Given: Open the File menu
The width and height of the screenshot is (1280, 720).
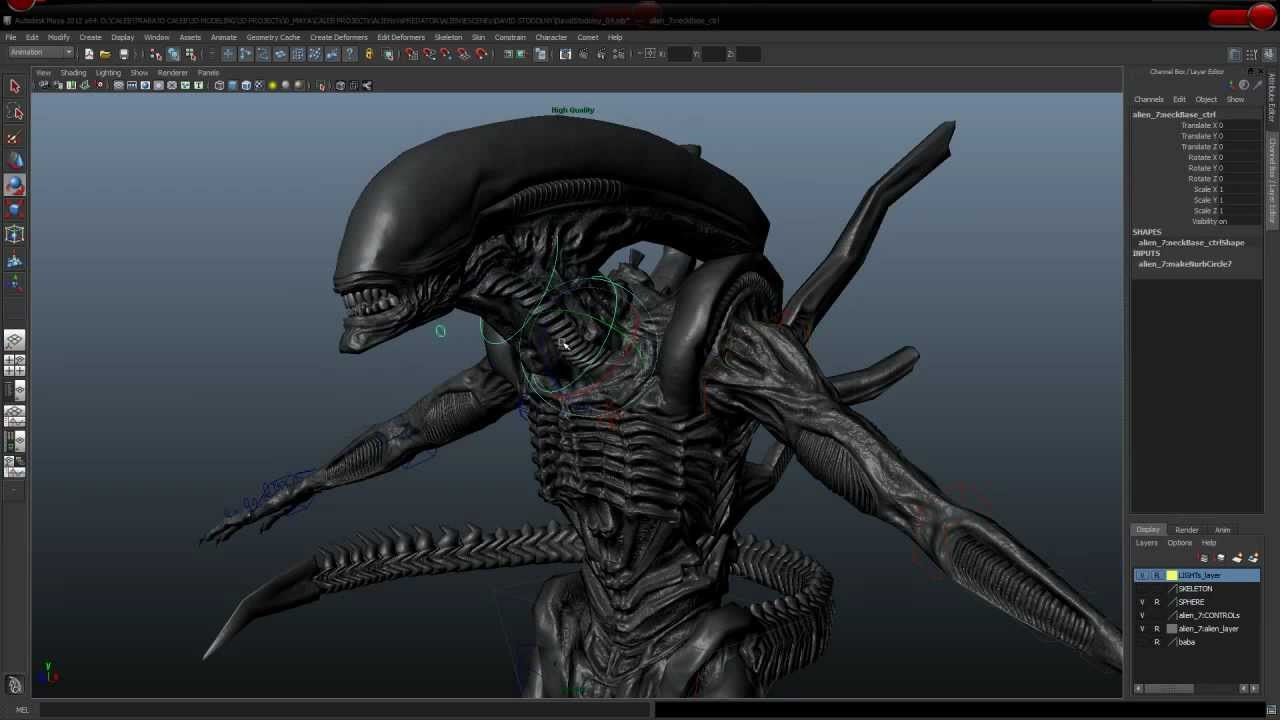Looking at the screenshot, I should click(11, 37).
